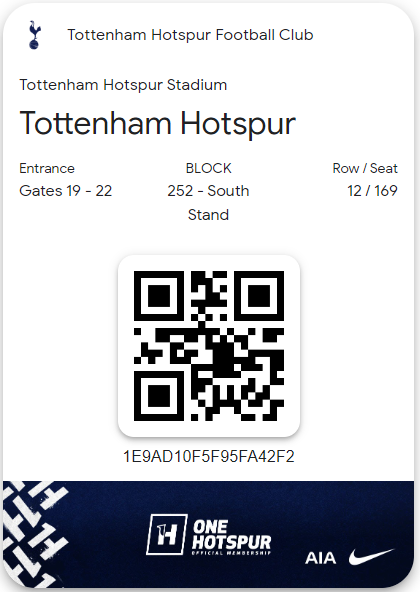Click the Tottenham Hotspur Stadium venue text

[x=123, y=85]
